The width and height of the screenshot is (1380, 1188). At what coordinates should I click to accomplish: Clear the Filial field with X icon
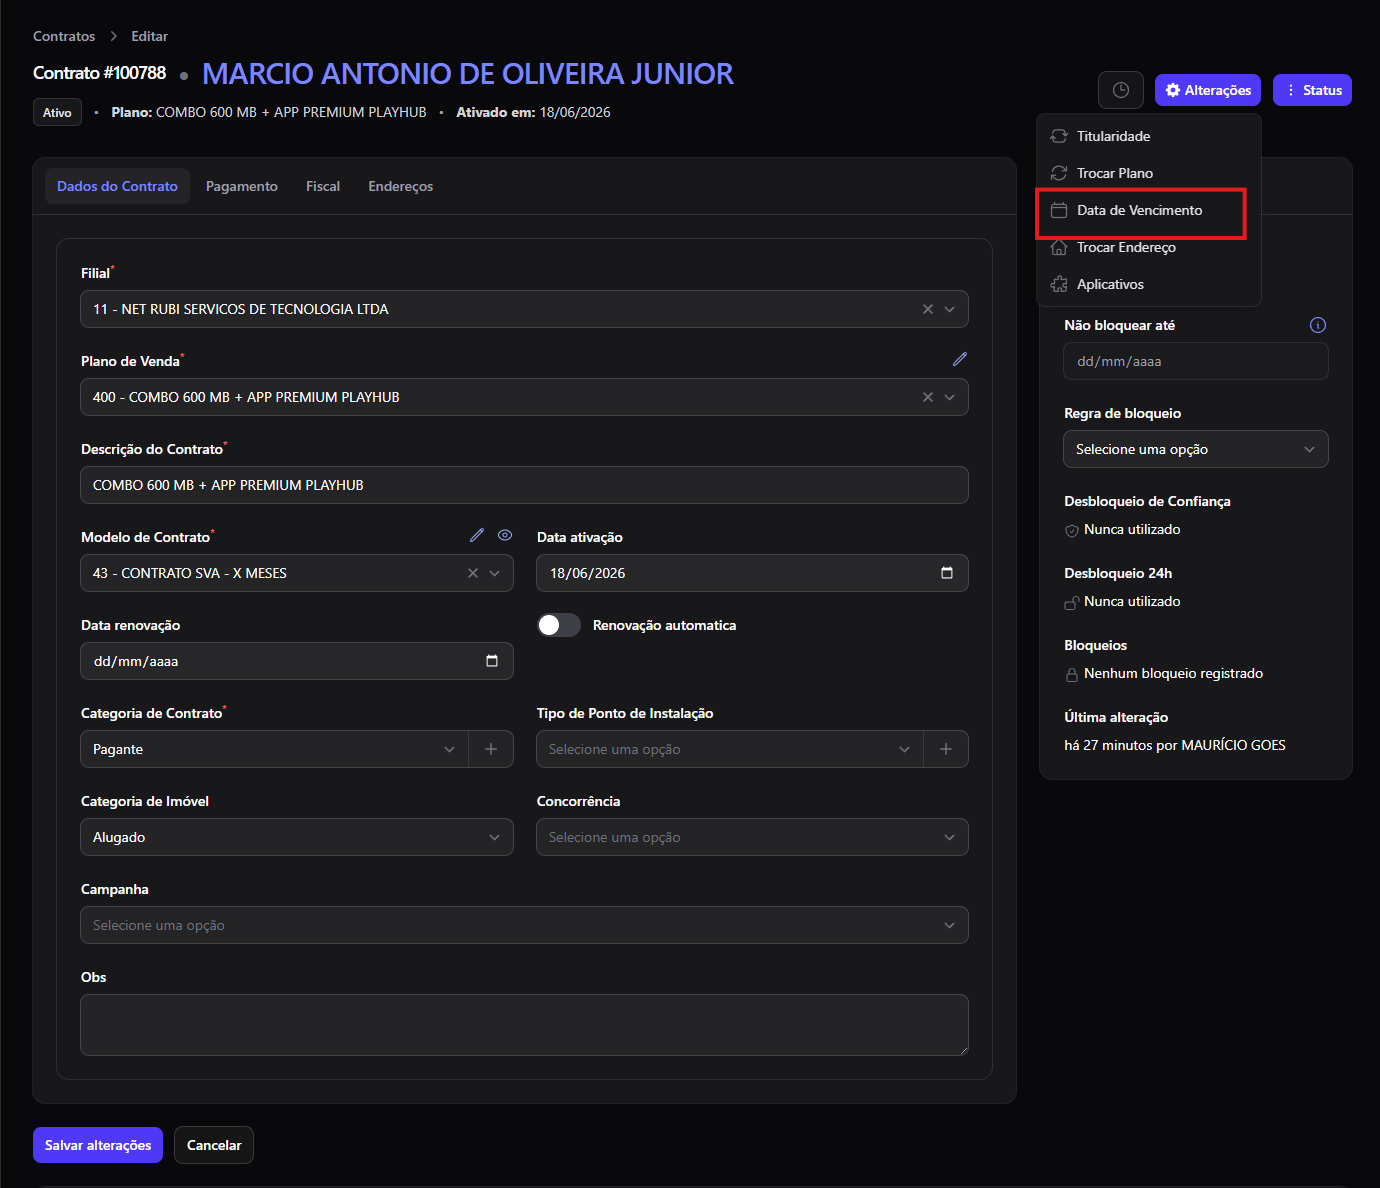point(928,309)
